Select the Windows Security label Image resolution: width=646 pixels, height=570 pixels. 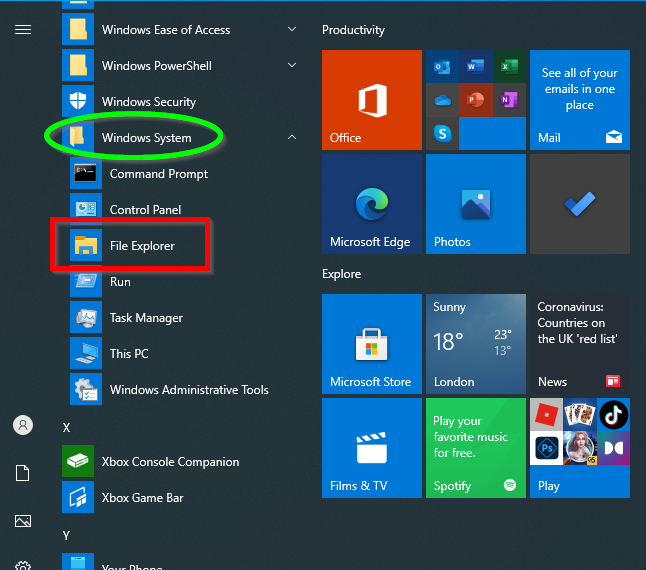click(149, 101)
